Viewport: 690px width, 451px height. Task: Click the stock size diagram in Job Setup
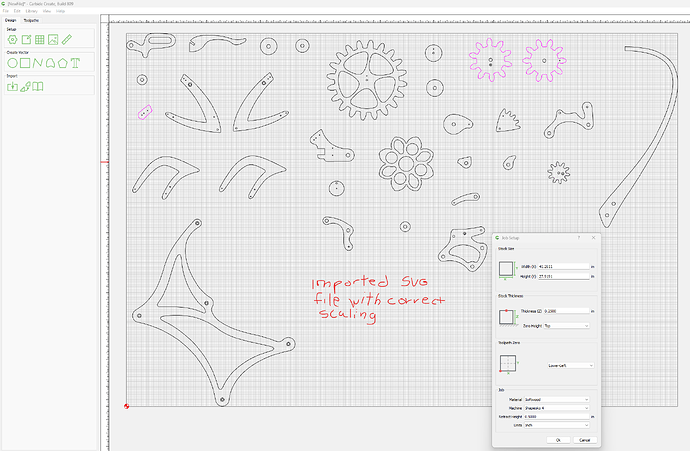(x=506, y=269)
